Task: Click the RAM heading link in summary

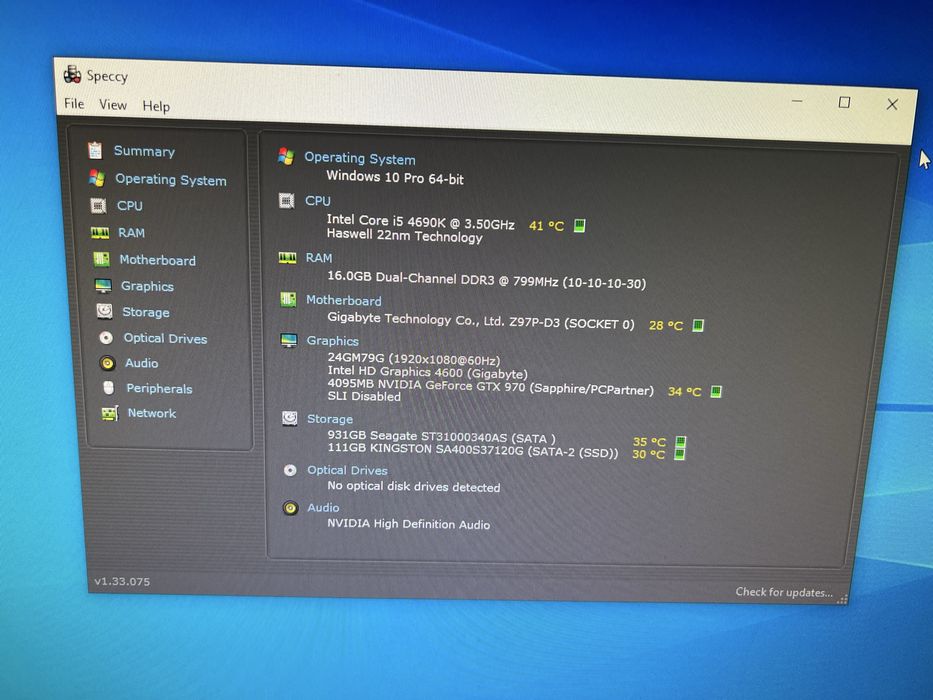Action: click(319, 258)
